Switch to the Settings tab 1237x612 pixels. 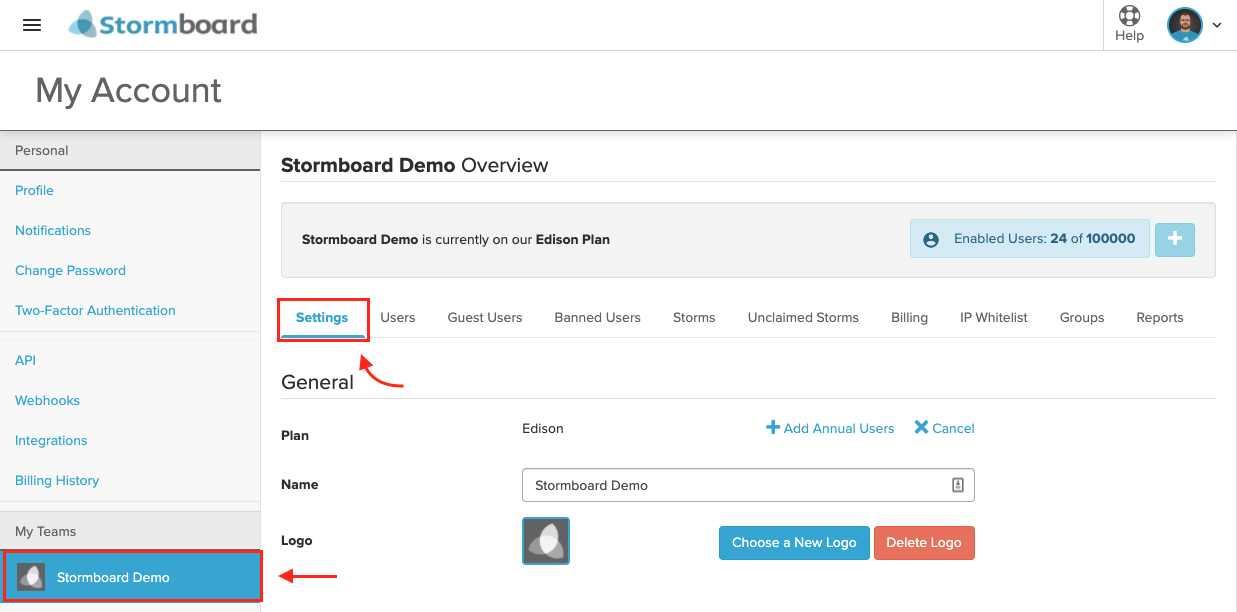(x=322, y=318)
